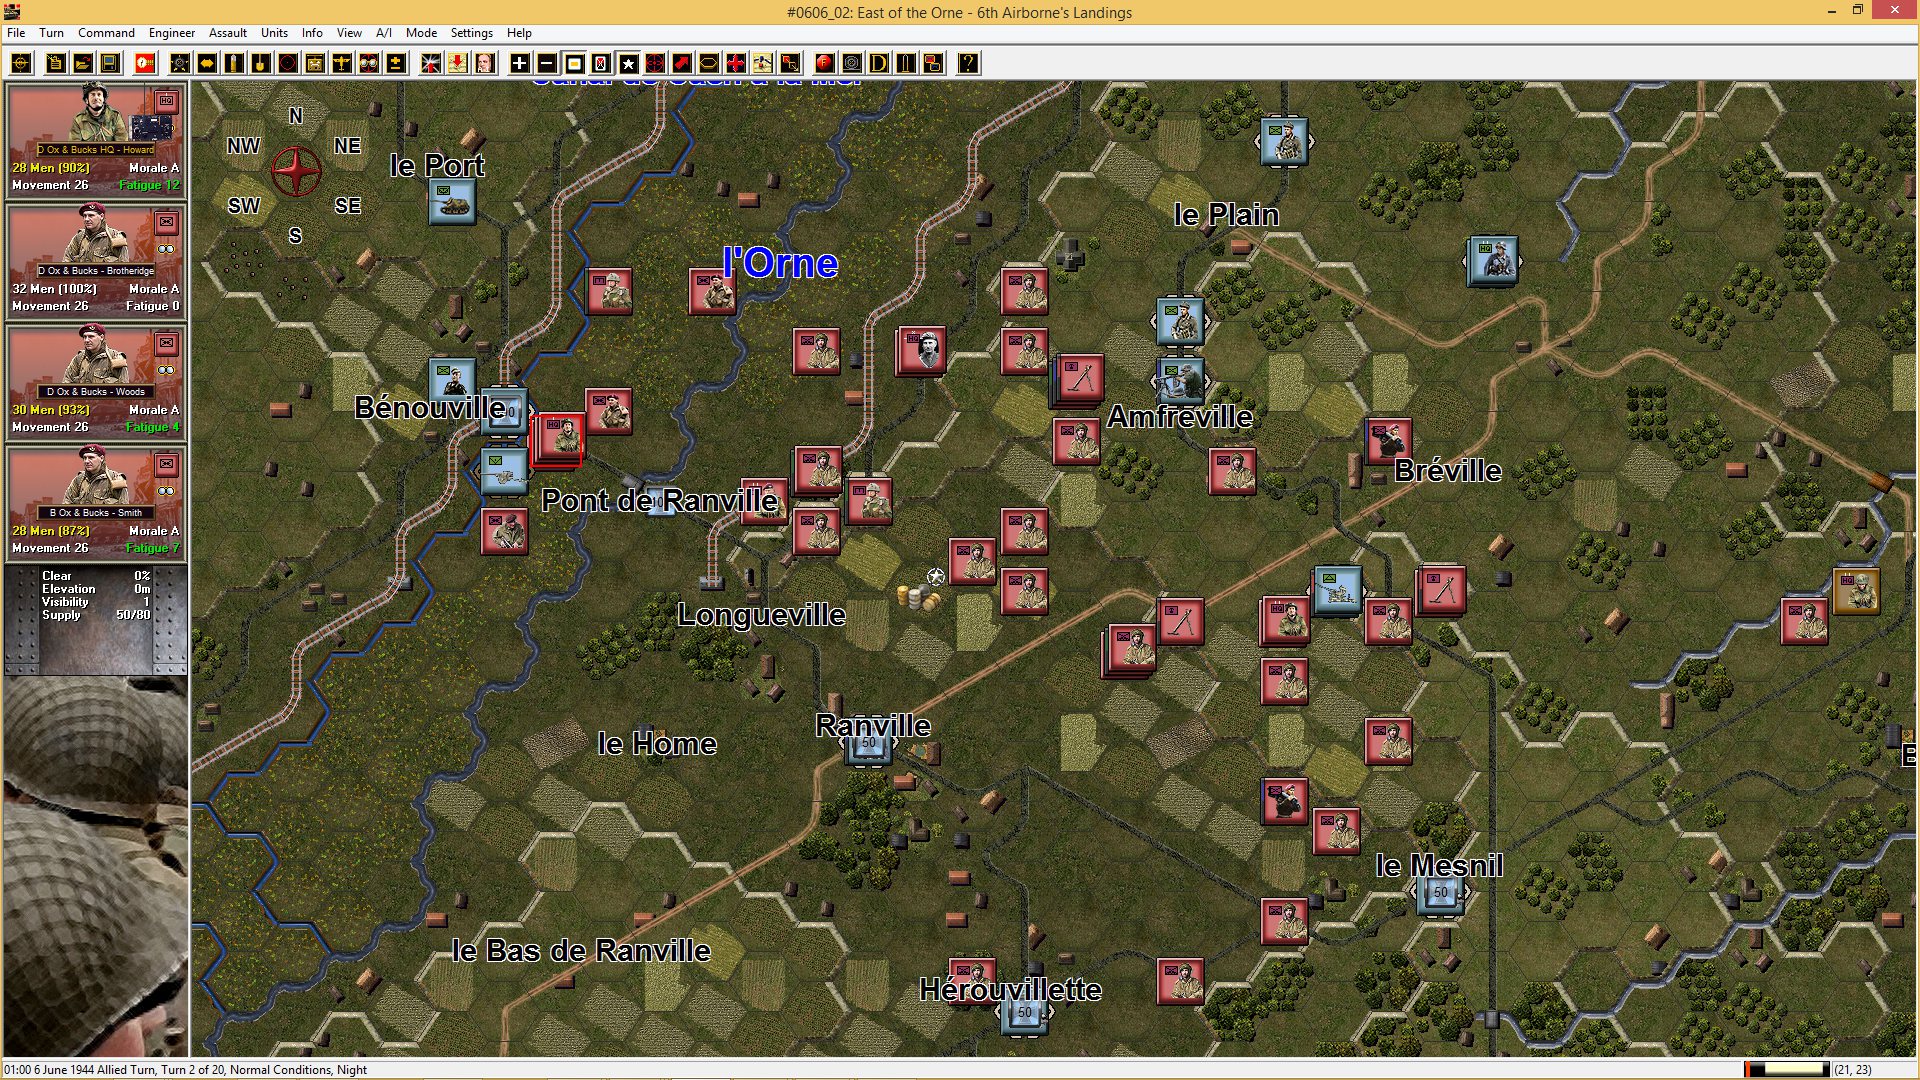
Task: Select the D Ox & Bucks - Woods unit card
Action: point(96,382)
